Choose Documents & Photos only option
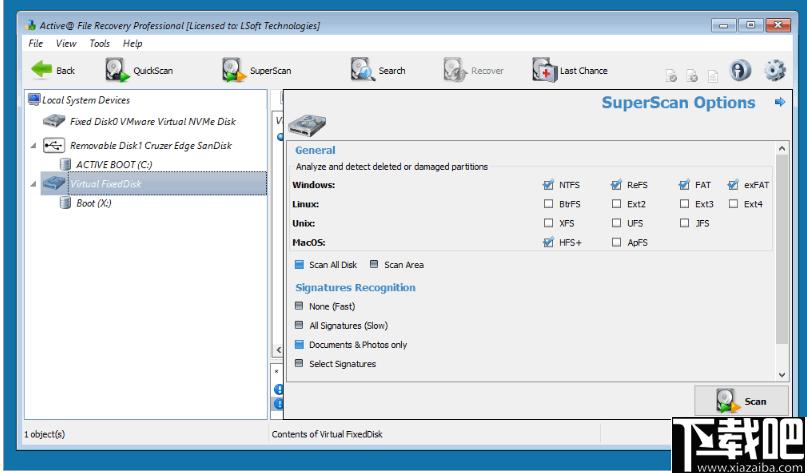Image resolution: width=807 pixels, height=473 pixels. coord(299,344)
